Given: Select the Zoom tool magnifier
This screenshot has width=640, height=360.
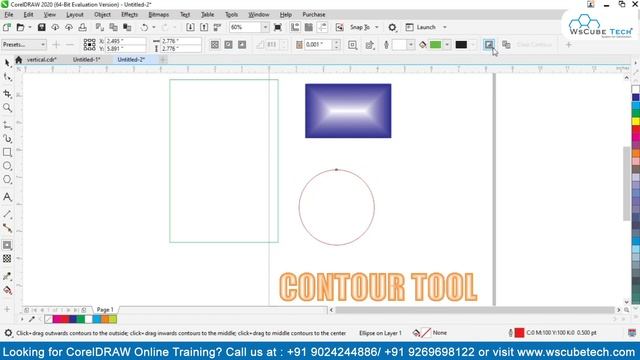Looking at the screenshot, I should [7, 108].
